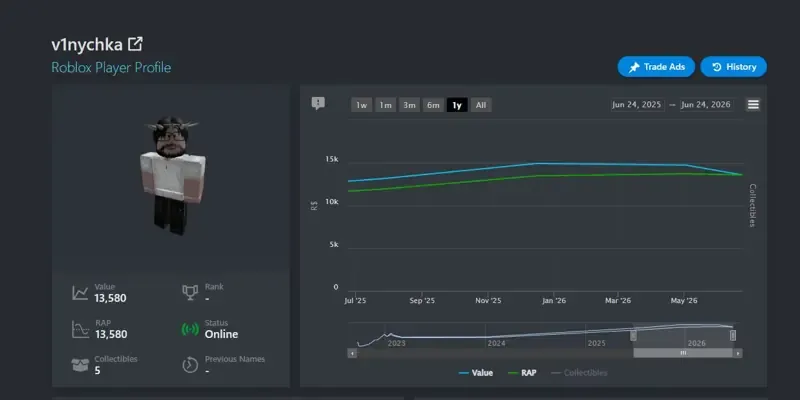Click the Value figure 13,580
The width and height of the screenshot is (800, 400).
click(x=110, y=298)
